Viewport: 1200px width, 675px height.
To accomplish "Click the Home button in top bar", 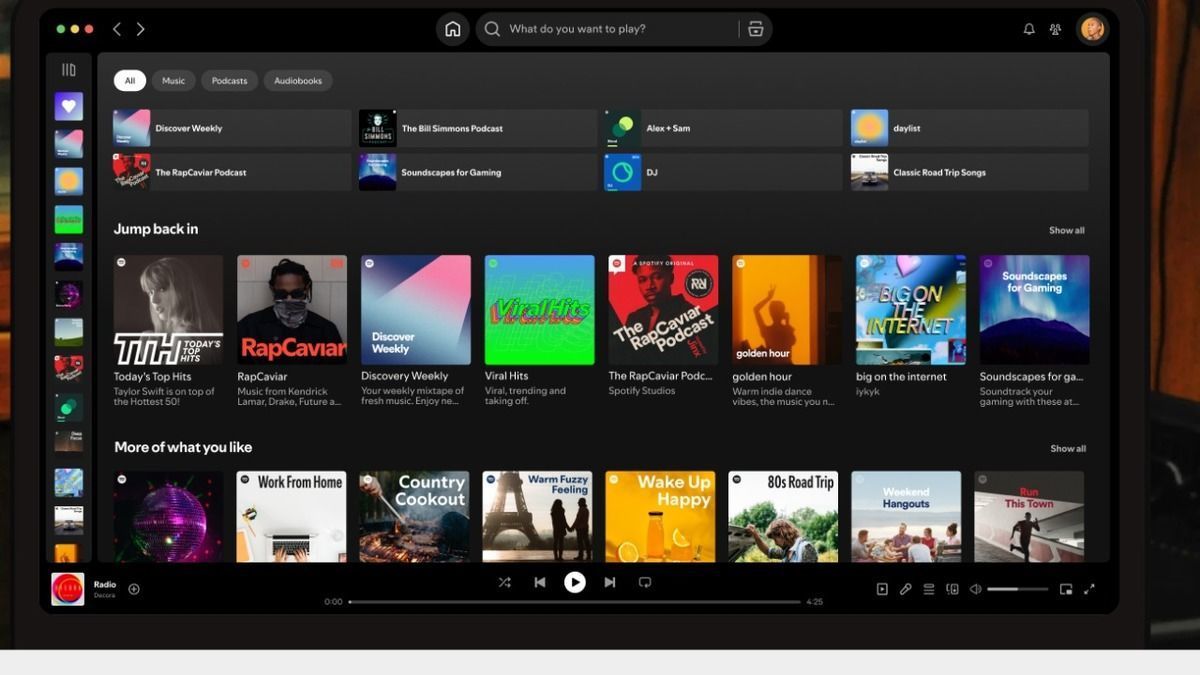I will coord(452,29).
